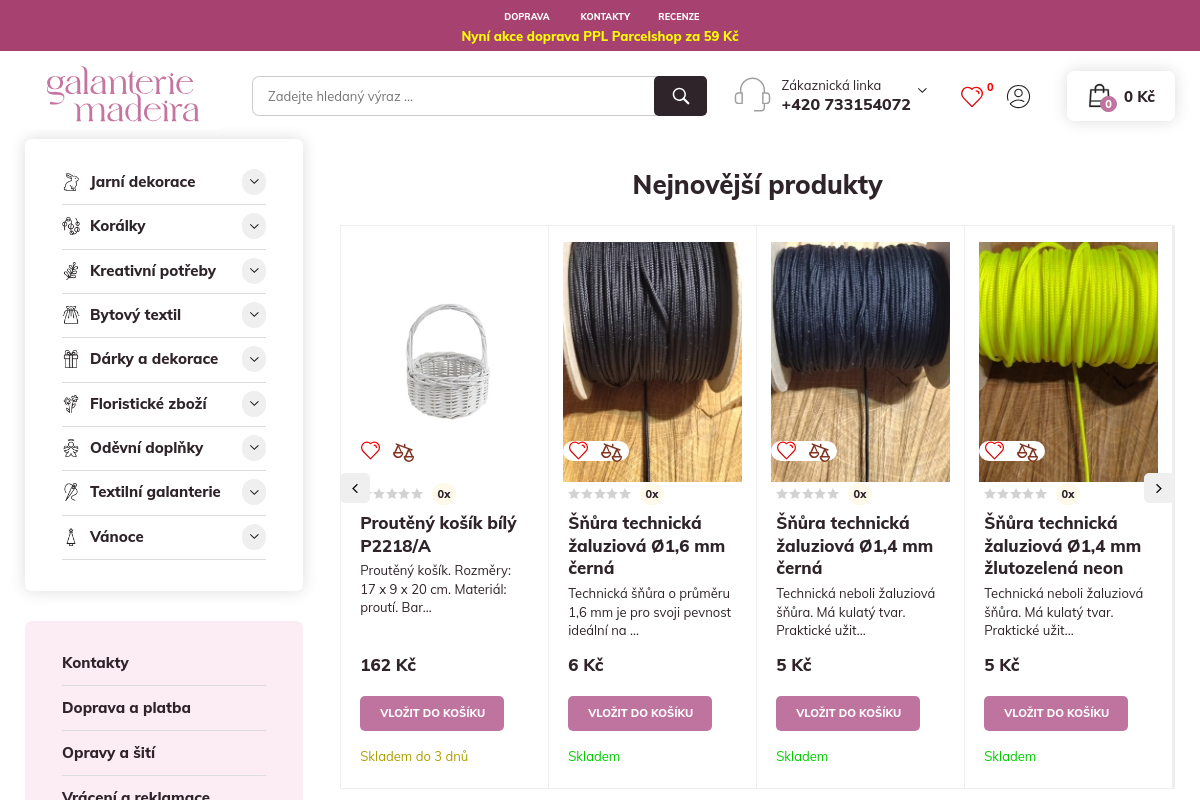Click the magnifier search button
Image resolution: width=1200 pixels, height=800 pixels.
(680, 96)
